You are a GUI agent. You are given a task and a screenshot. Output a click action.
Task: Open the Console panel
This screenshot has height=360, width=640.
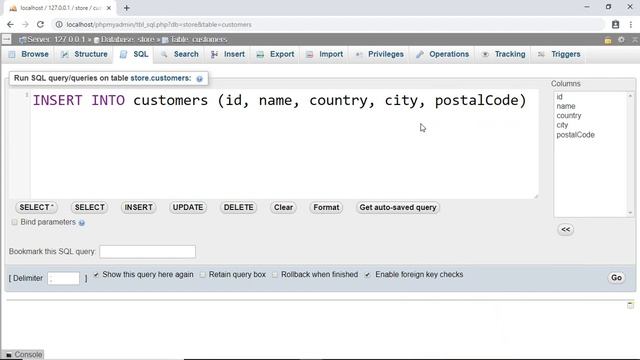[x=24, y=355]
